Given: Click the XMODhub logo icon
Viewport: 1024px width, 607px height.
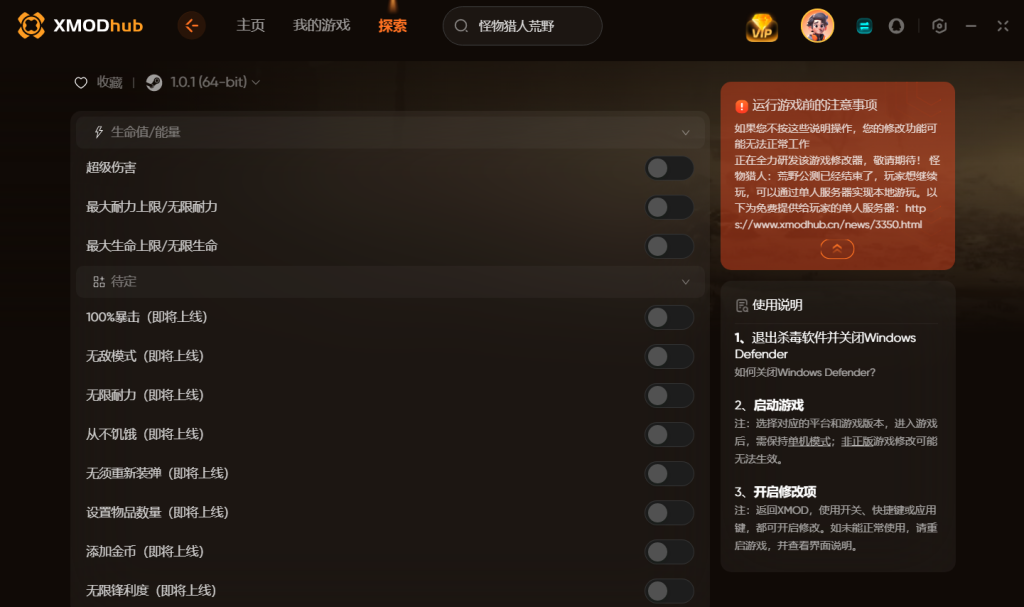Looking at the screenshot, I should (x=31, y=25).
